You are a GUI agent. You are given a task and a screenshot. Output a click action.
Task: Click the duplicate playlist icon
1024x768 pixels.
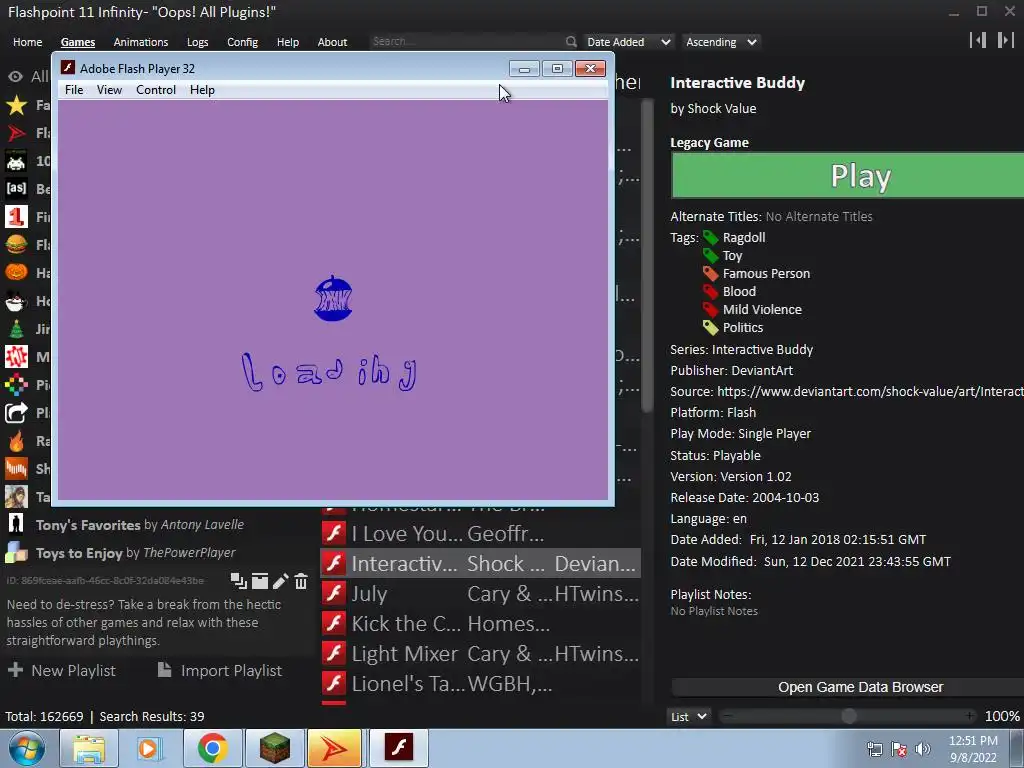pos(238,581)
